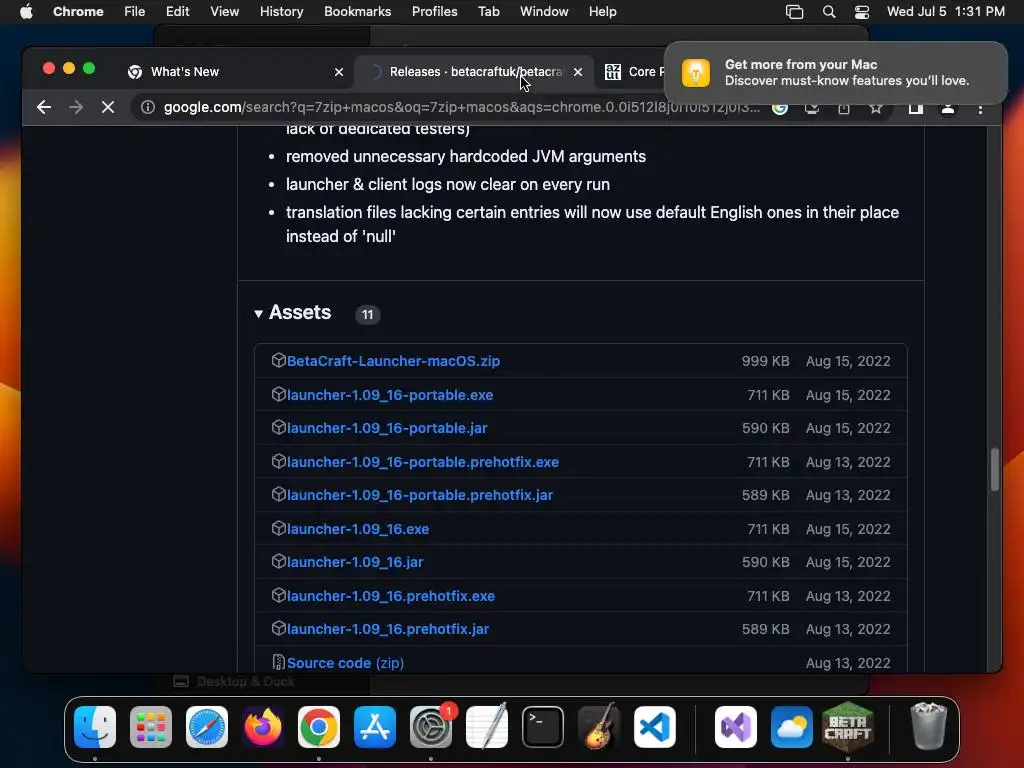
Task: Bookmark this page with the star icon
Action: click(x=876, y=108)
